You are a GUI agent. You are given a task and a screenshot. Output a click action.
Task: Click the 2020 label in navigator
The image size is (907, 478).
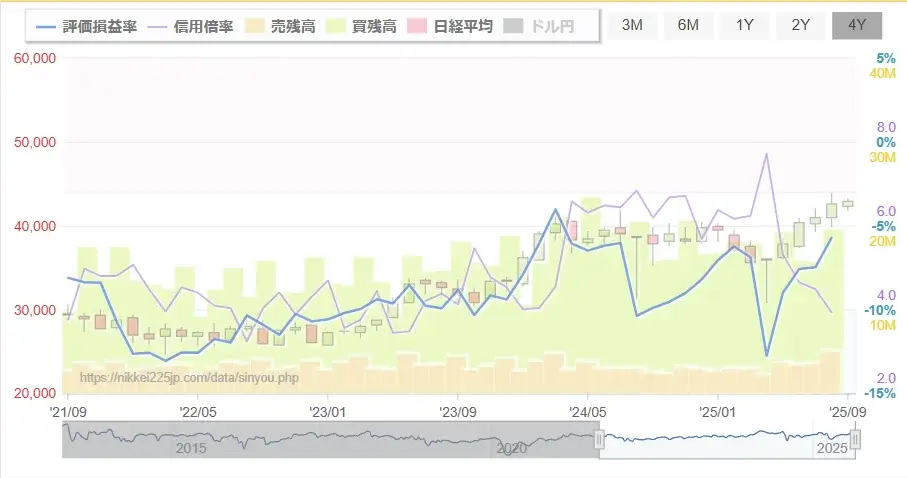pyautogui.click(x=512, y=448)
